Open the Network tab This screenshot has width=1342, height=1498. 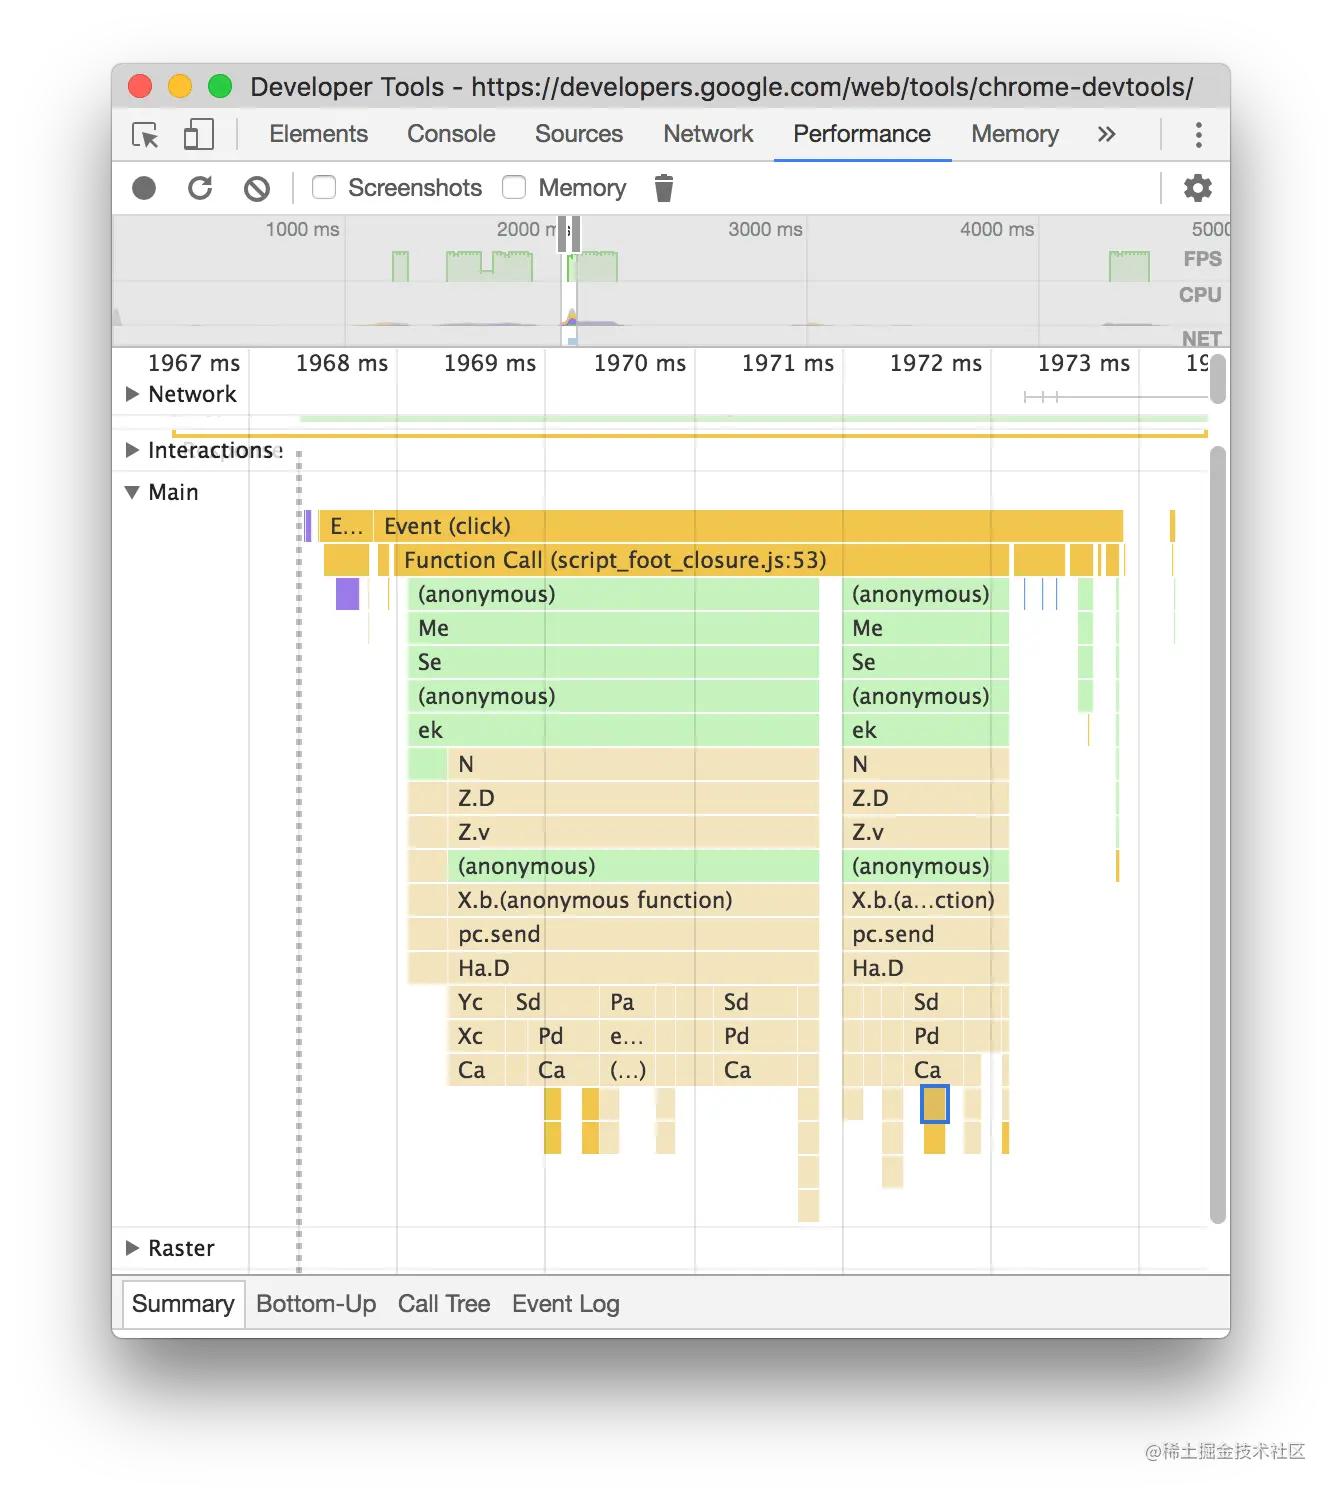pos(708,134)
